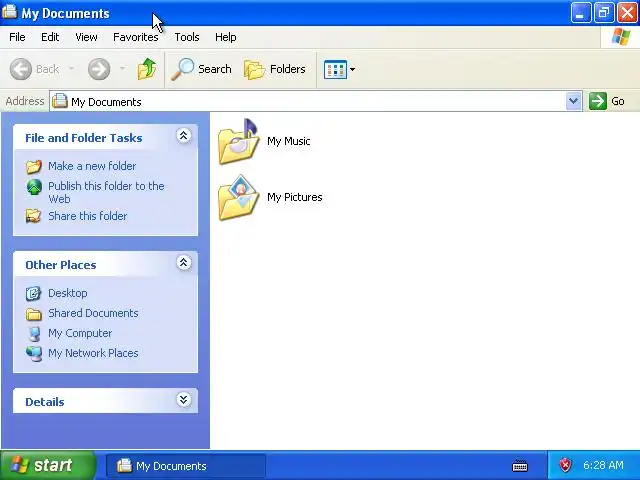The image size is (640, 480).
Task: Collapse the File and Folder Tasks panel
Action: tap(184, 136)
